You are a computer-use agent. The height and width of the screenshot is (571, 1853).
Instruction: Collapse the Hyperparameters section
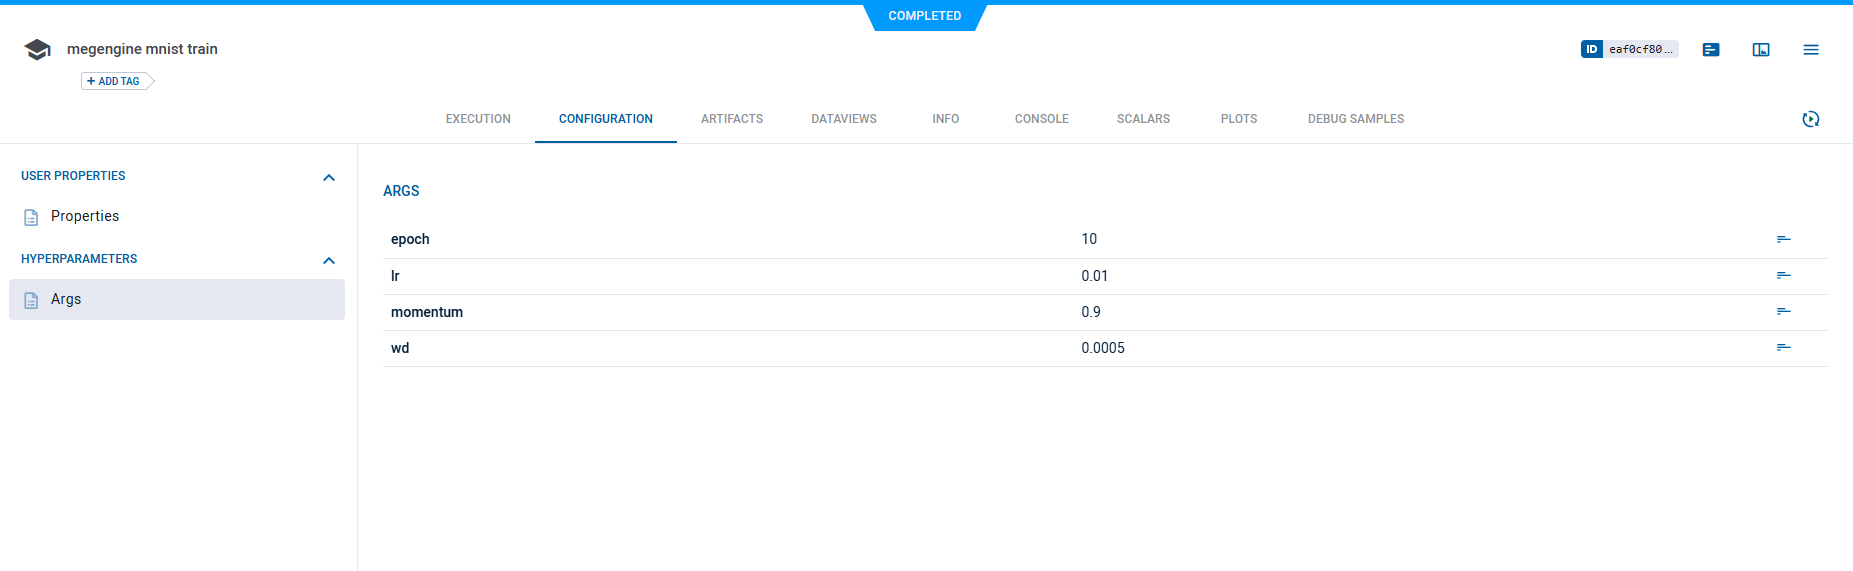coord(329,261)
